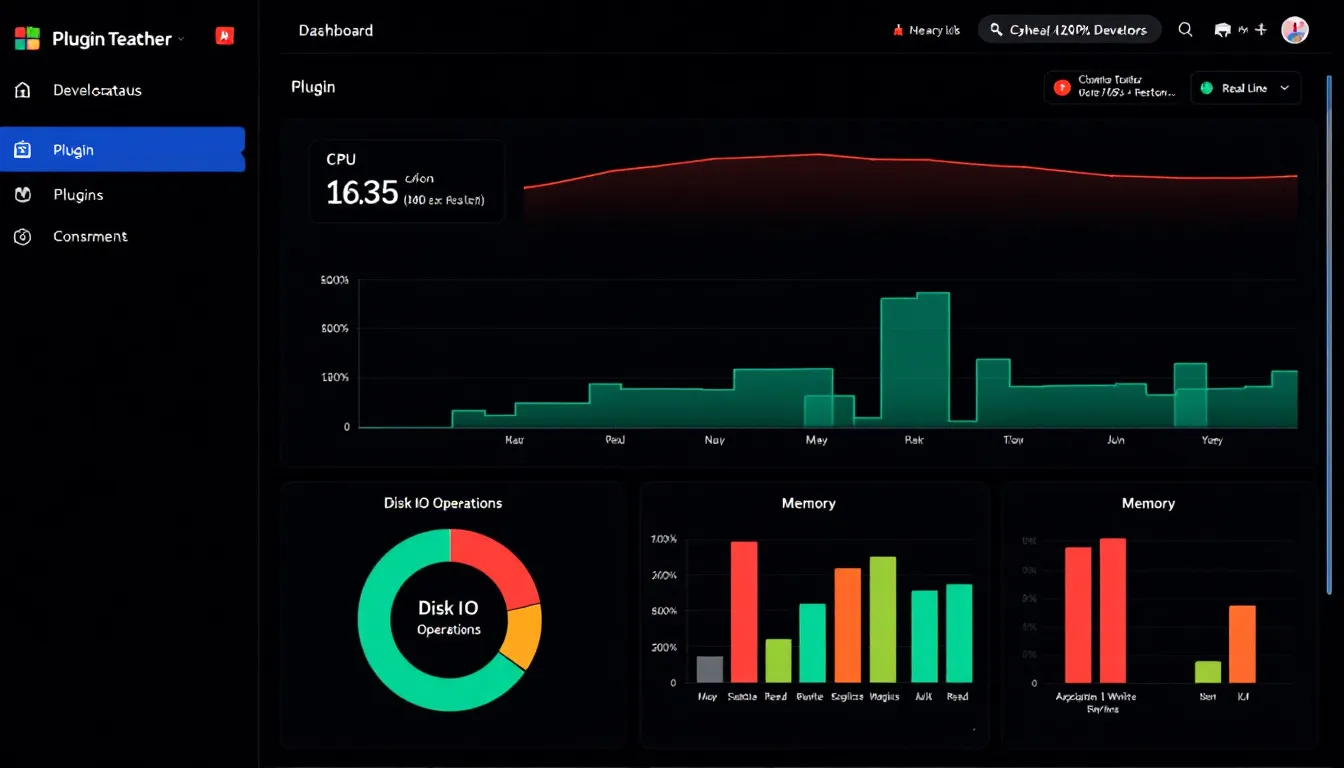Expand the Real Line dropdown
Screen dimensions: 1344x768
(x=1287, y=87)
